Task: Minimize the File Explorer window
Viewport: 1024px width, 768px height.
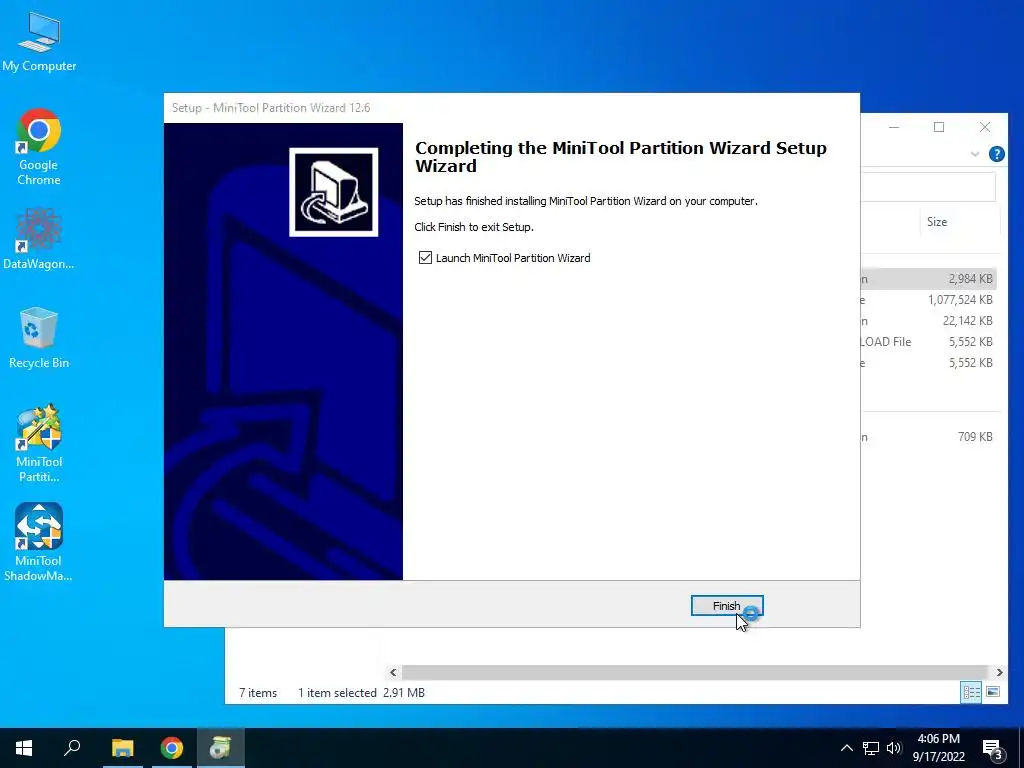Action: (894, 127)
